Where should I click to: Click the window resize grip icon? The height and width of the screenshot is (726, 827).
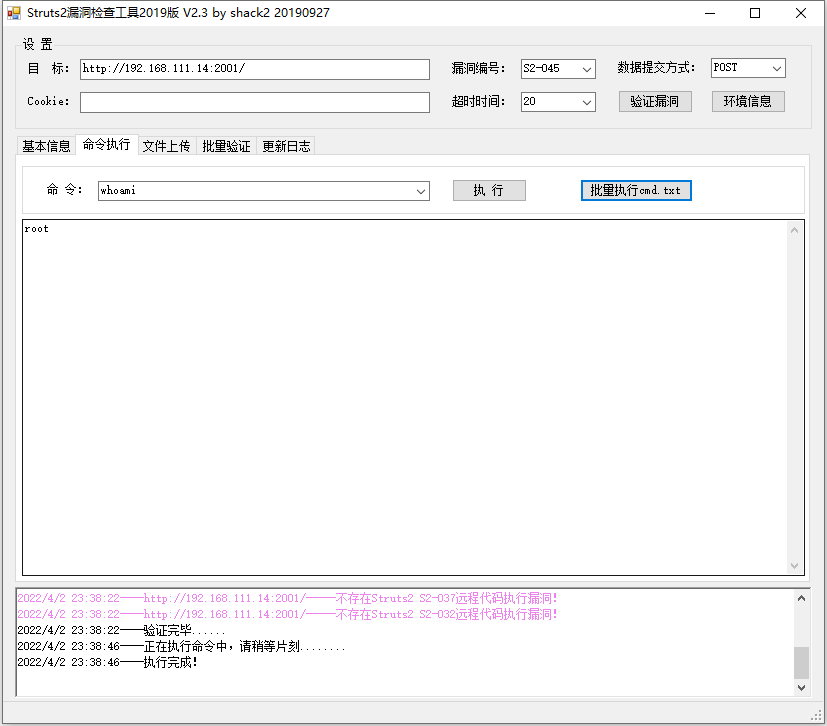coord(818,715)
